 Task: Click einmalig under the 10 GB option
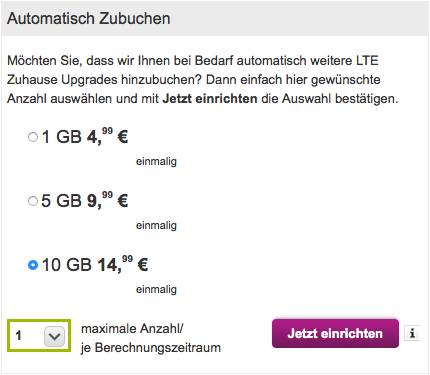point(156,290)
